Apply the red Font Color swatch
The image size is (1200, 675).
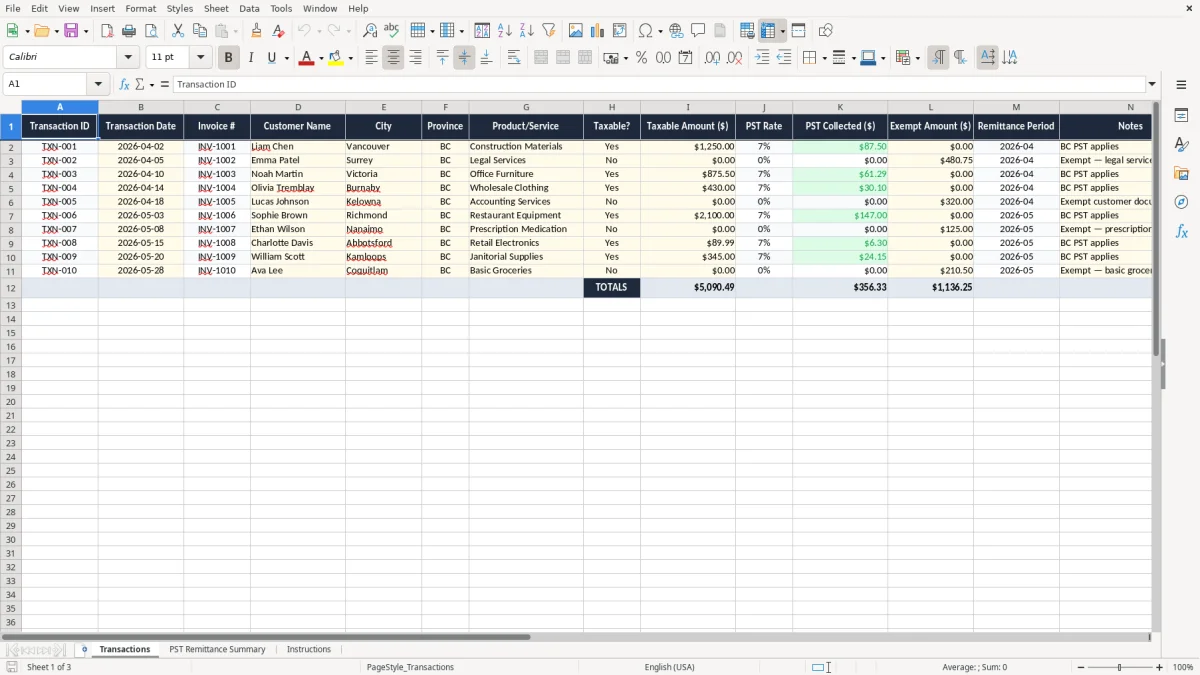pyautogui.click(x=305, y=58)
